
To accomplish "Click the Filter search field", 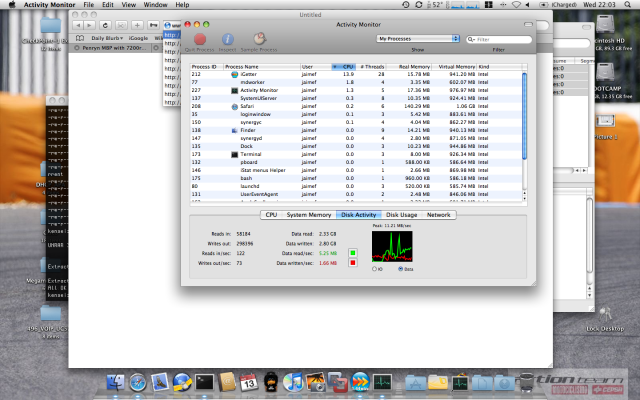I will [499, 39].
